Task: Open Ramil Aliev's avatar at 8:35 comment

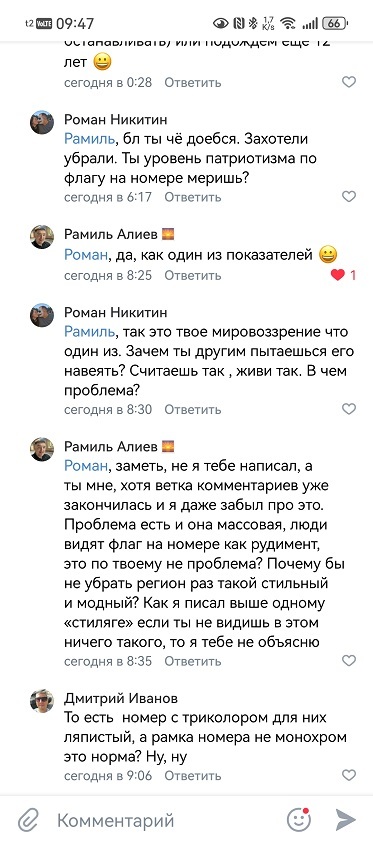Action: [x=41, y=449]
